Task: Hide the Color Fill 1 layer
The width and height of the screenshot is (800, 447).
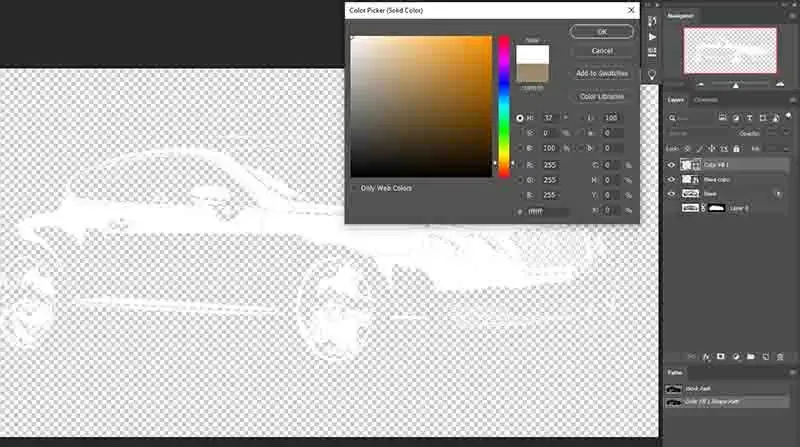Action: (671, 165)
